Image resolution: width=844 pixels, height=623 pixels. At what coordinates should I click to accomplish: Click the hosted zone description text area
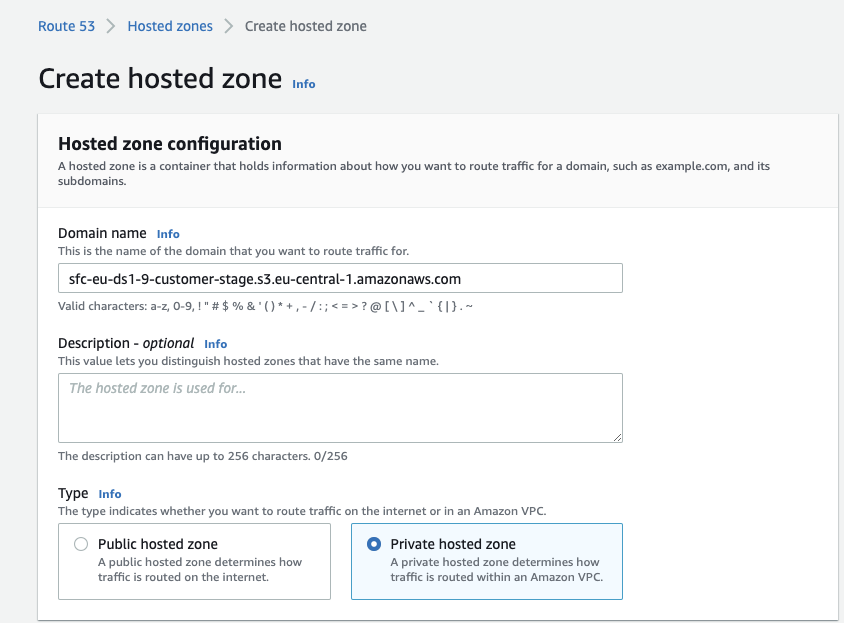click(x=340, y=405)
